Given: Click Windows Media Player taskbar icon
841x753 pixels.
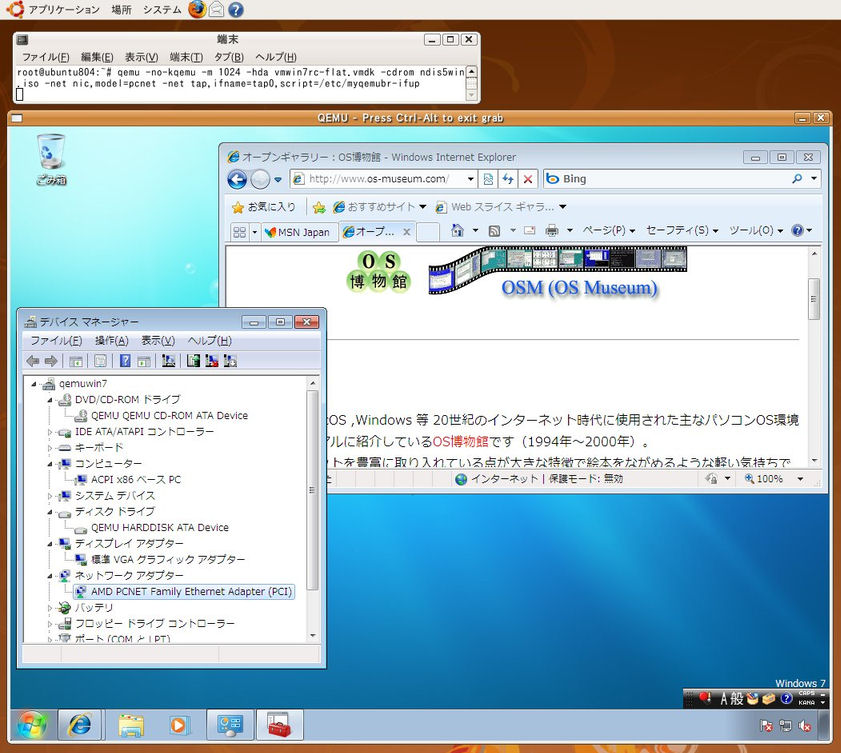Looking at the screenshot, I should point(179,726).
